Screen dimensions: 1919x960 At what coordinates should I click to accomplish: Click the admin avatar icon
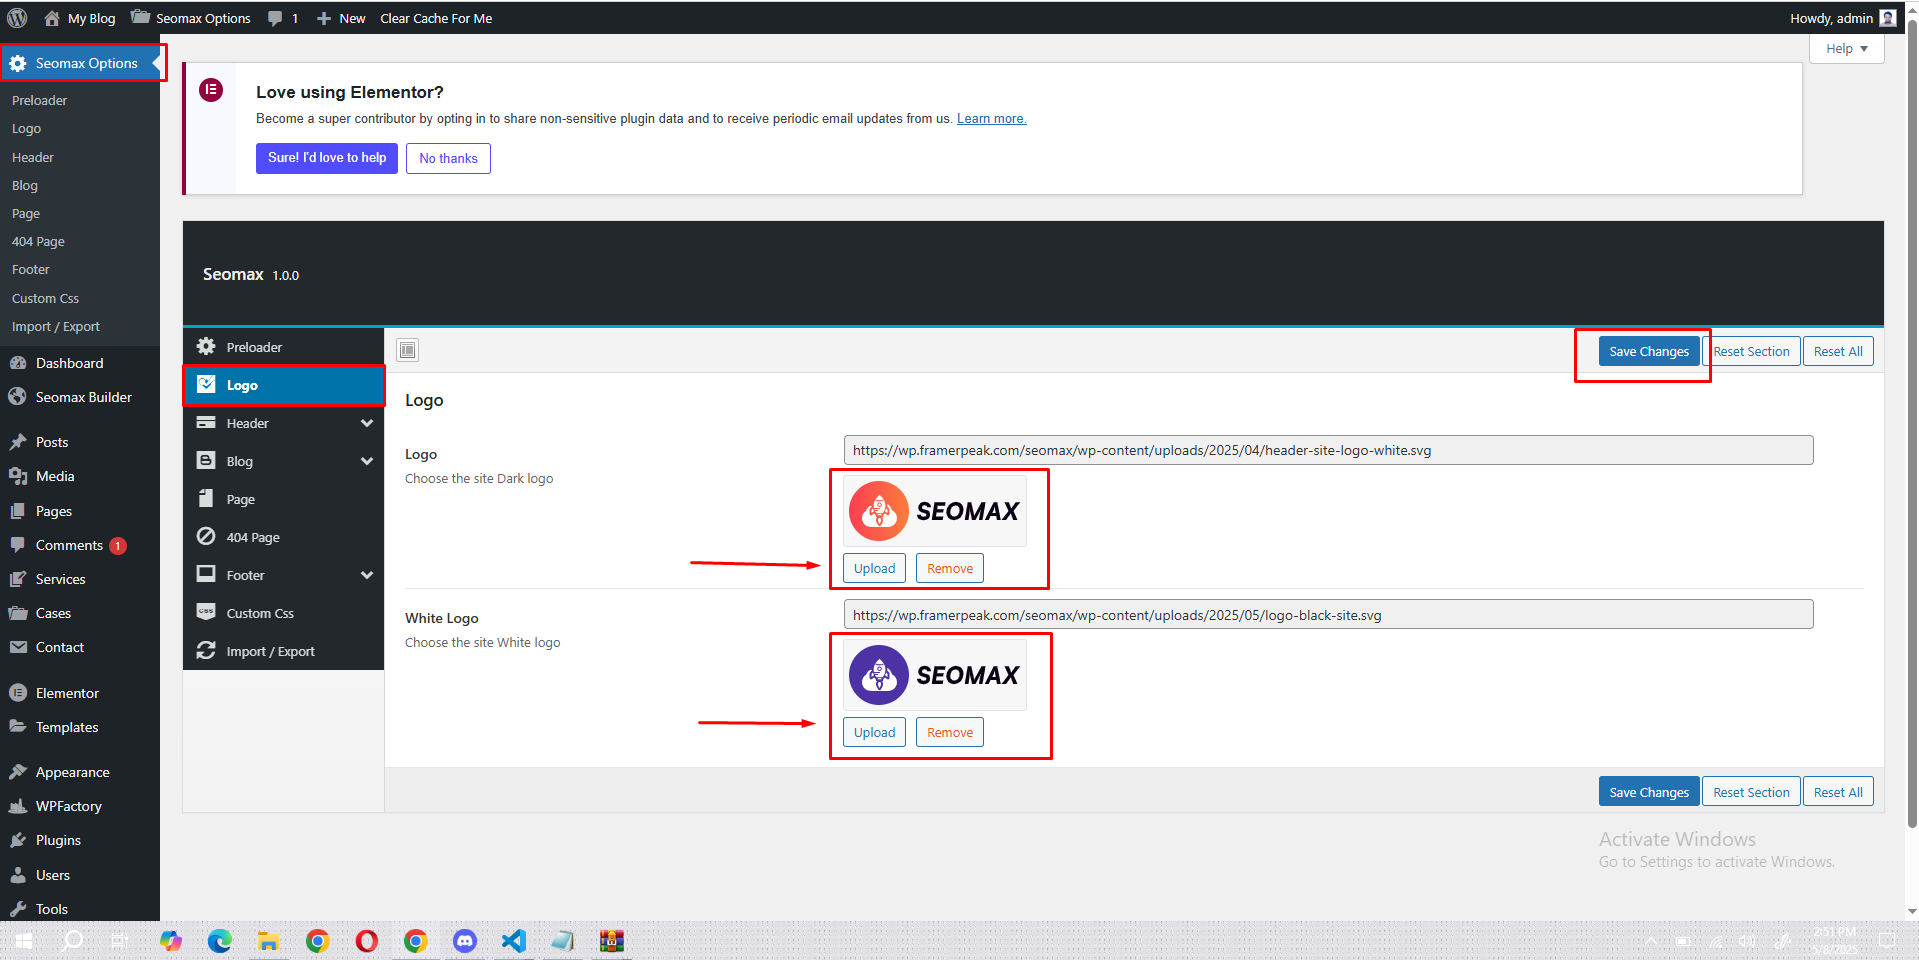(1887, 18)
